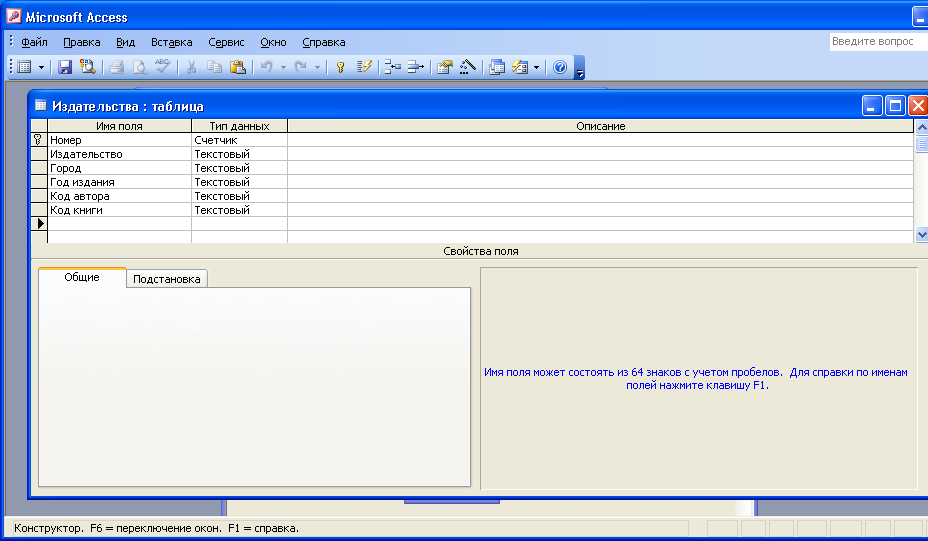This screenshot has height=541, width=928.
Task: Click the Redo arrow icon
Action: coord(301,67)
